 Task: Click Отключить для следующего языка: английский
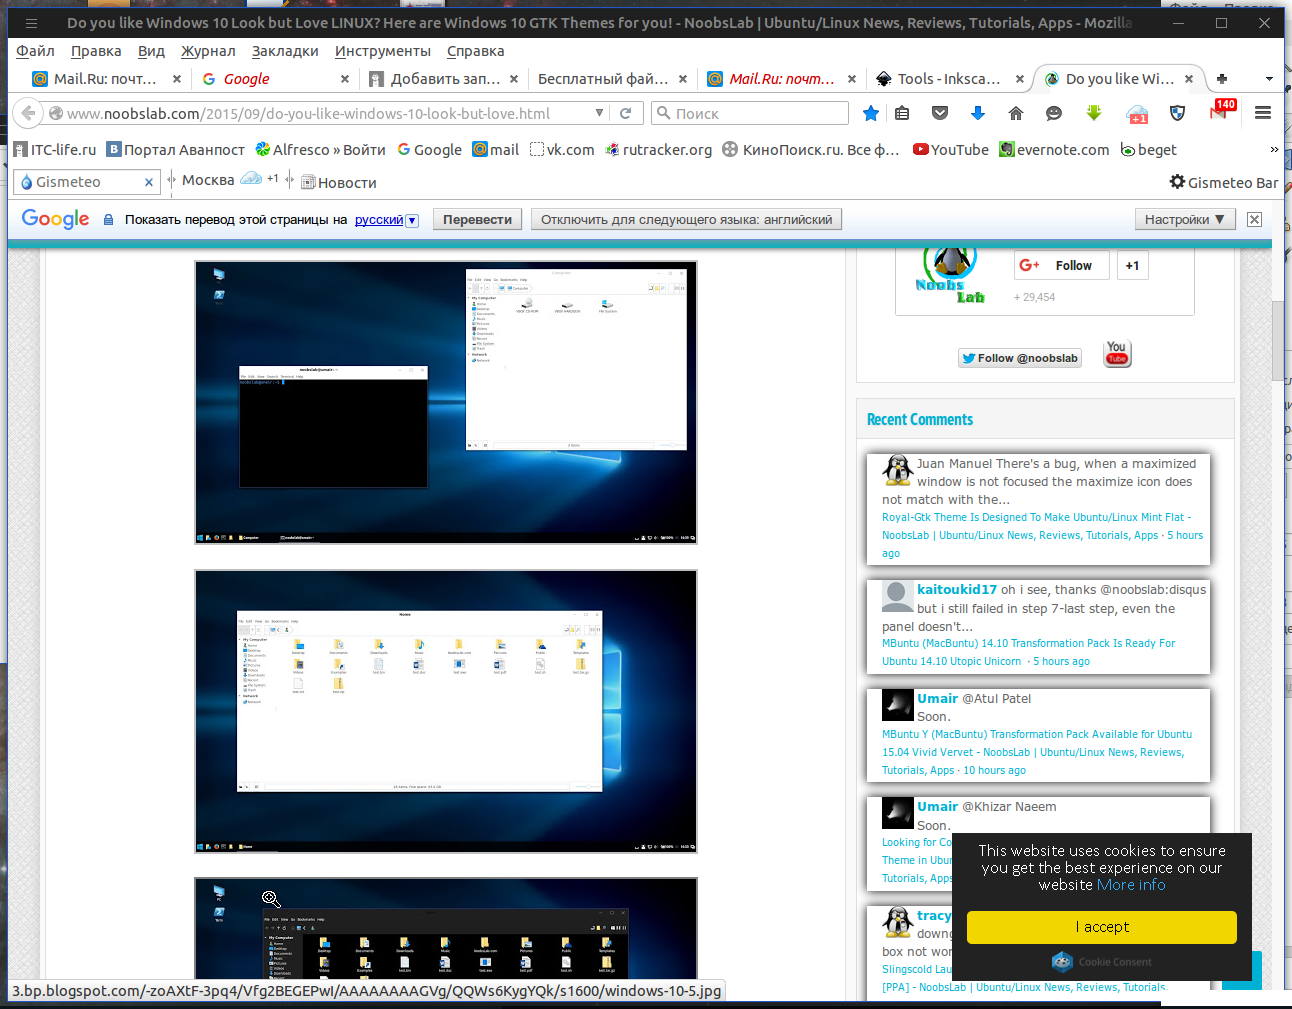pos(686,219)
